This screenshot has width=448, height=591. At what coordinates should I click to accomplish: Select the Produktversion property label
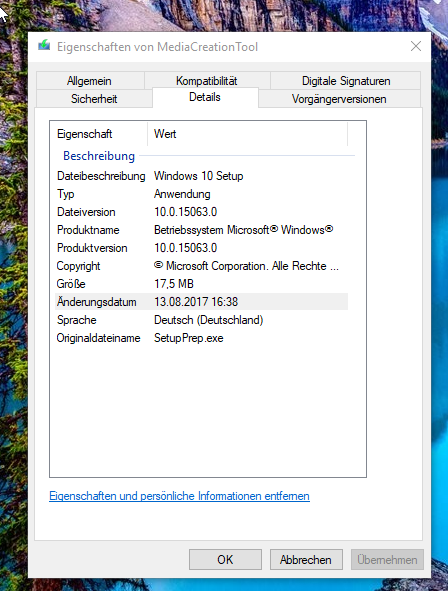(92, 248)
